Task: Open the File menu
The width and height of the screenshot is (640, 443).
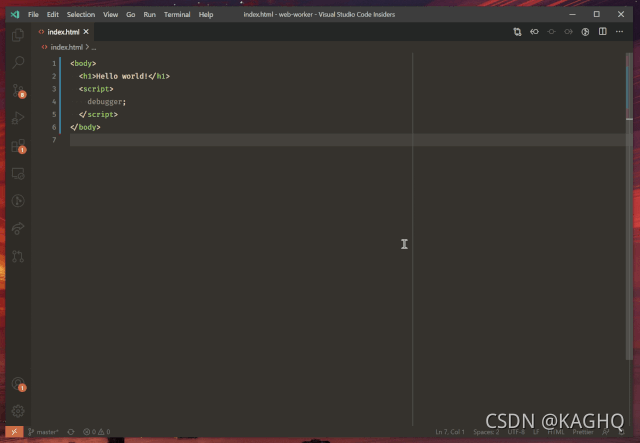Action: click(33, 15)
